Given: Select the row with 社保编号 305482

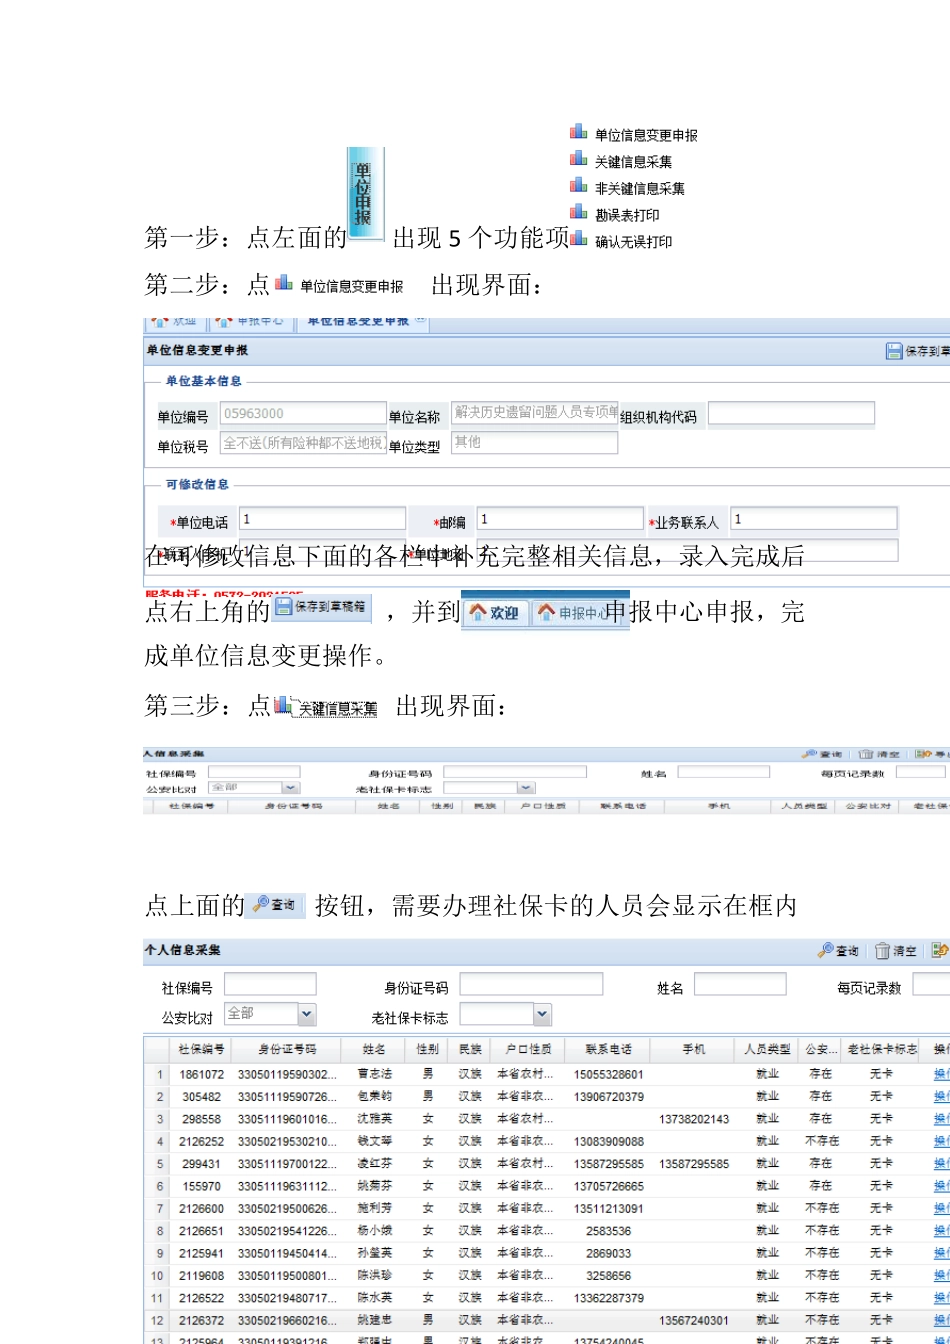Looking at the screenshot, I should (x=546, y=1096).
